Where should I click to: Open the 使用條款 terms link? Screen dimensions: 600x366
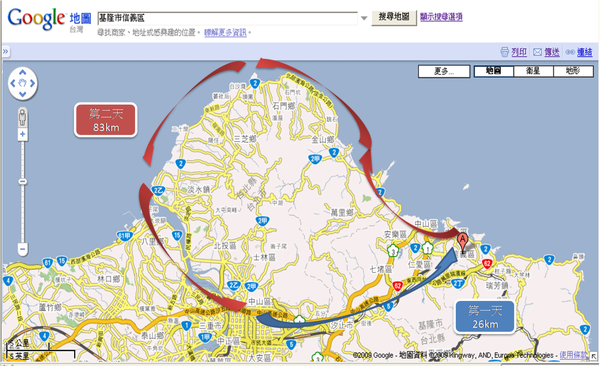(572, 355)
